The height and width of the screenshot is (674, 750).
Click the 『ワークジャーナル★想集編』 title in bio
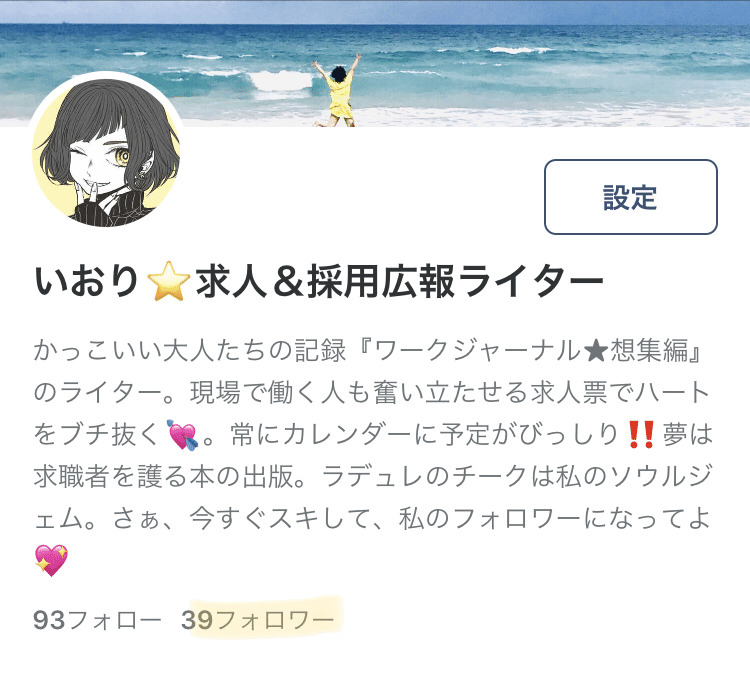525,351
